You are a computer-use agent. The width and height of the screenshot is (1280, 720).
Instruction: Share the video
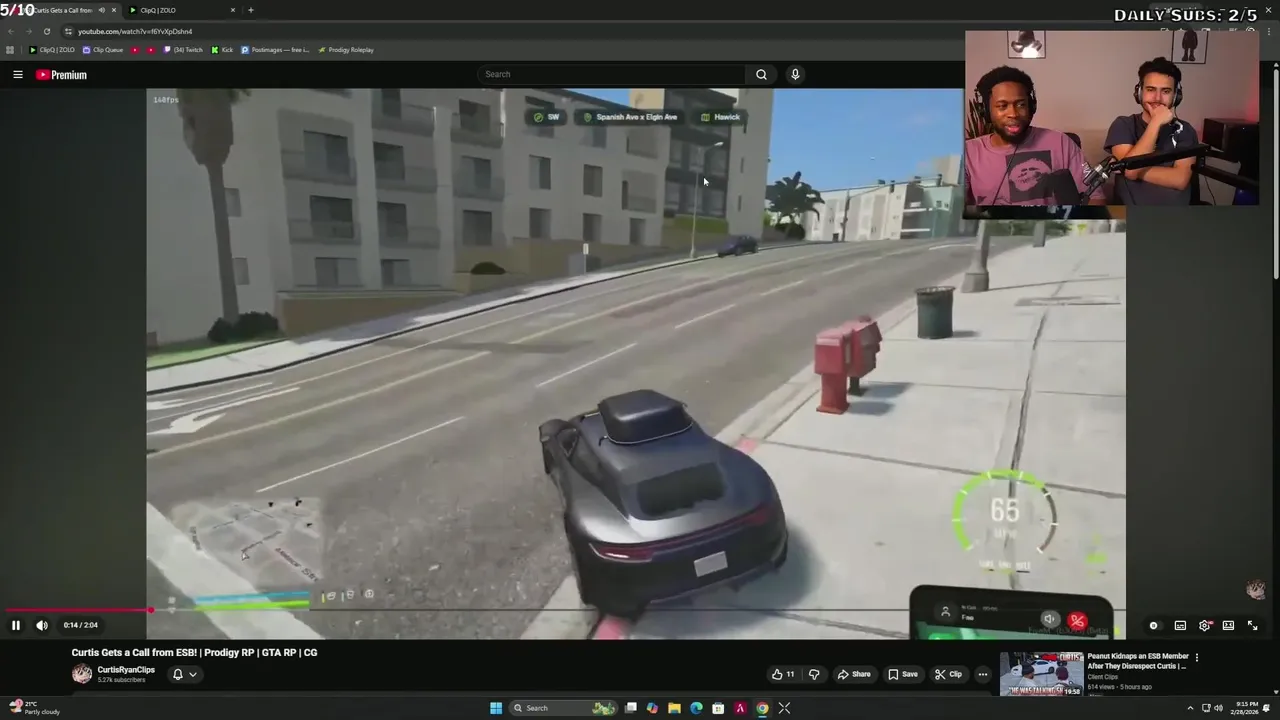coord(854,674)
